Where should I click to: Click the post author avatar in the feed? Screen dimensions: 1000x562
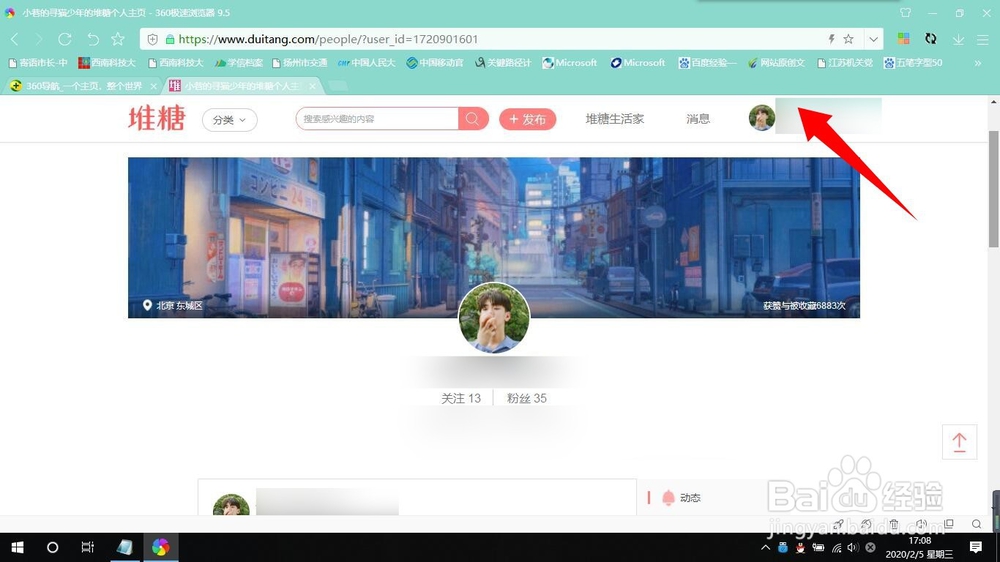click(x=231, y=505)
